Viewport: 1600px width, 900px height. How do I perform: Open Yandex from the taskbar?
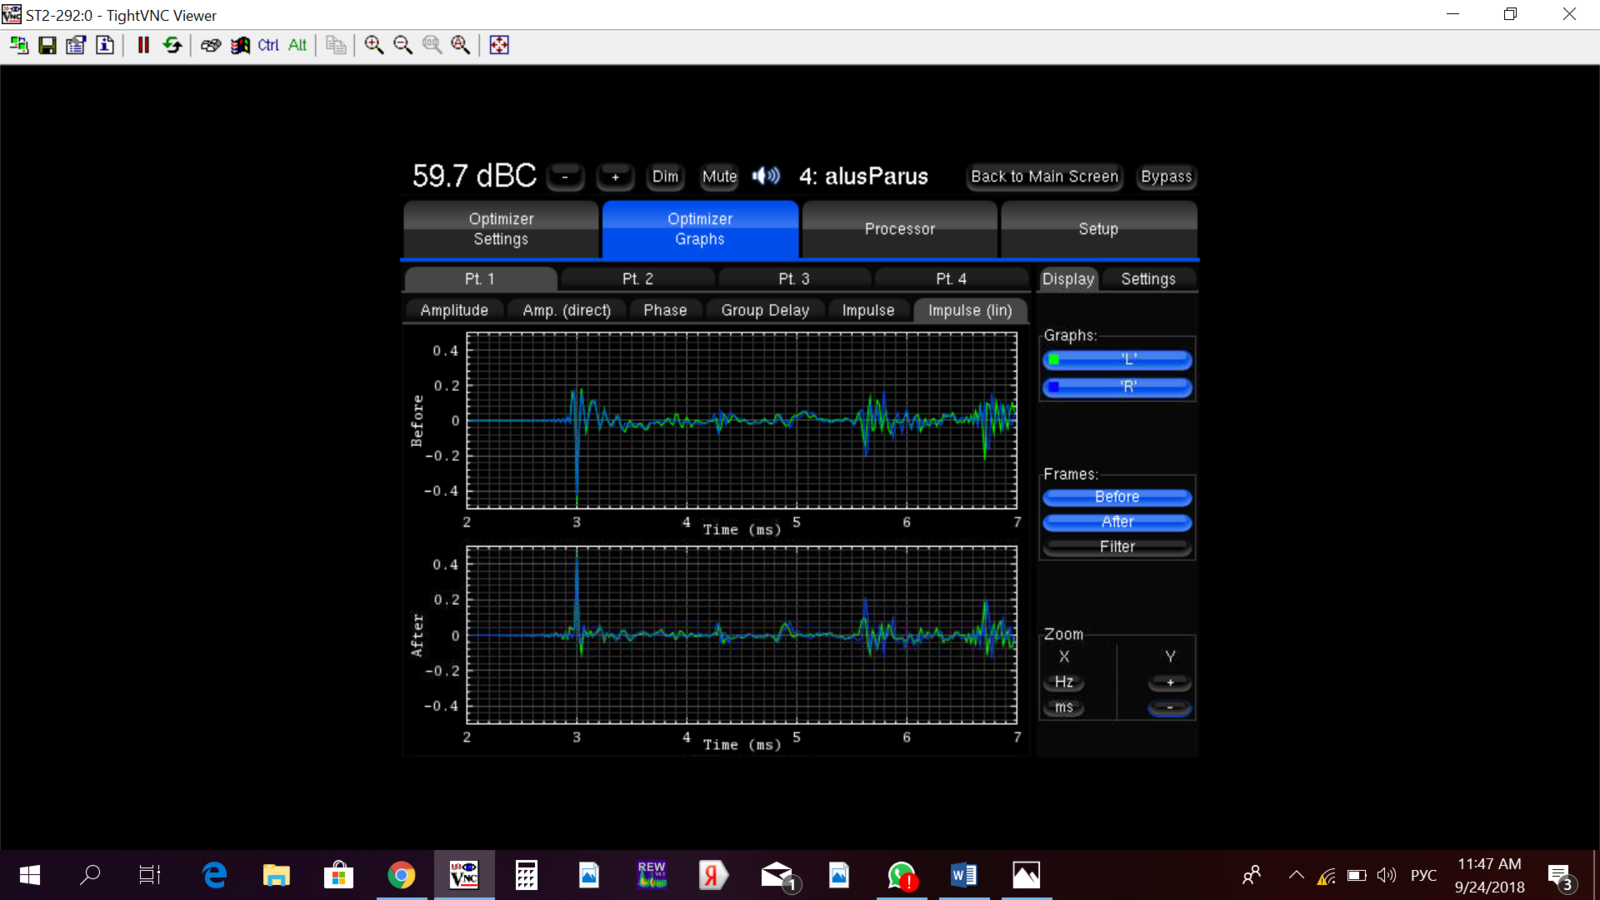pyautogui.click(x=713, y=875)
